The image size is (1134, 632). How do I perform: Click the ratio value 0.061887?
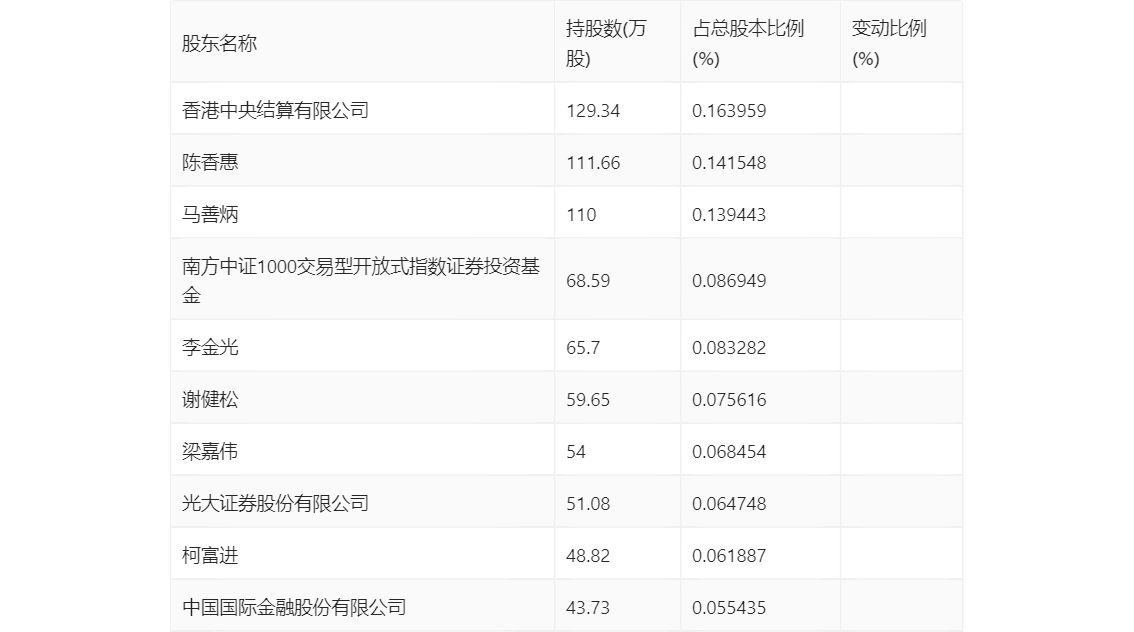coord(729,556)
